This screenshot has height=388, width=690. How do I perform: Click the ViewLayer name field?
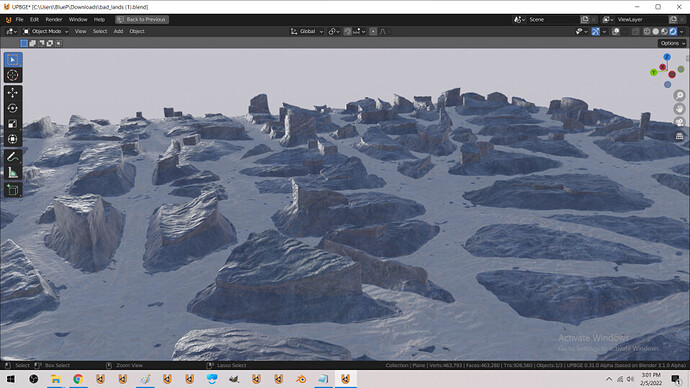[641, 19]
